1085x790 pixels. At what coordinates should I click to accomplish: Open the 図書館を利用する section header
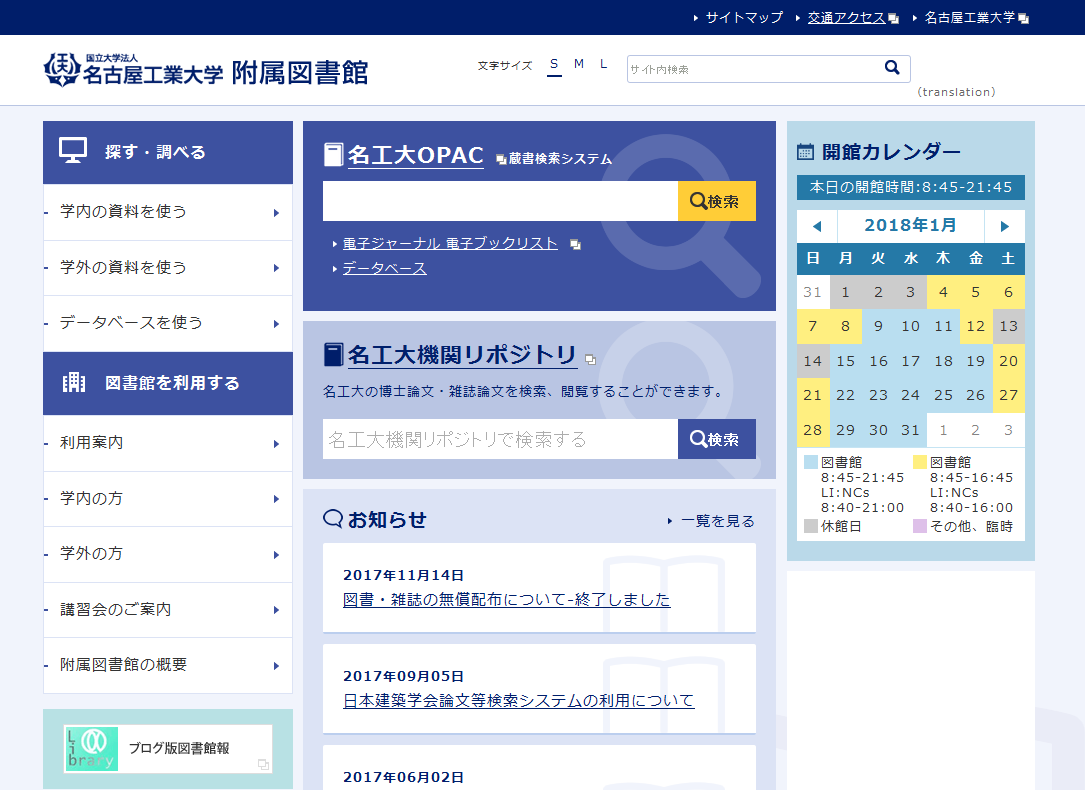coord(168,383)
